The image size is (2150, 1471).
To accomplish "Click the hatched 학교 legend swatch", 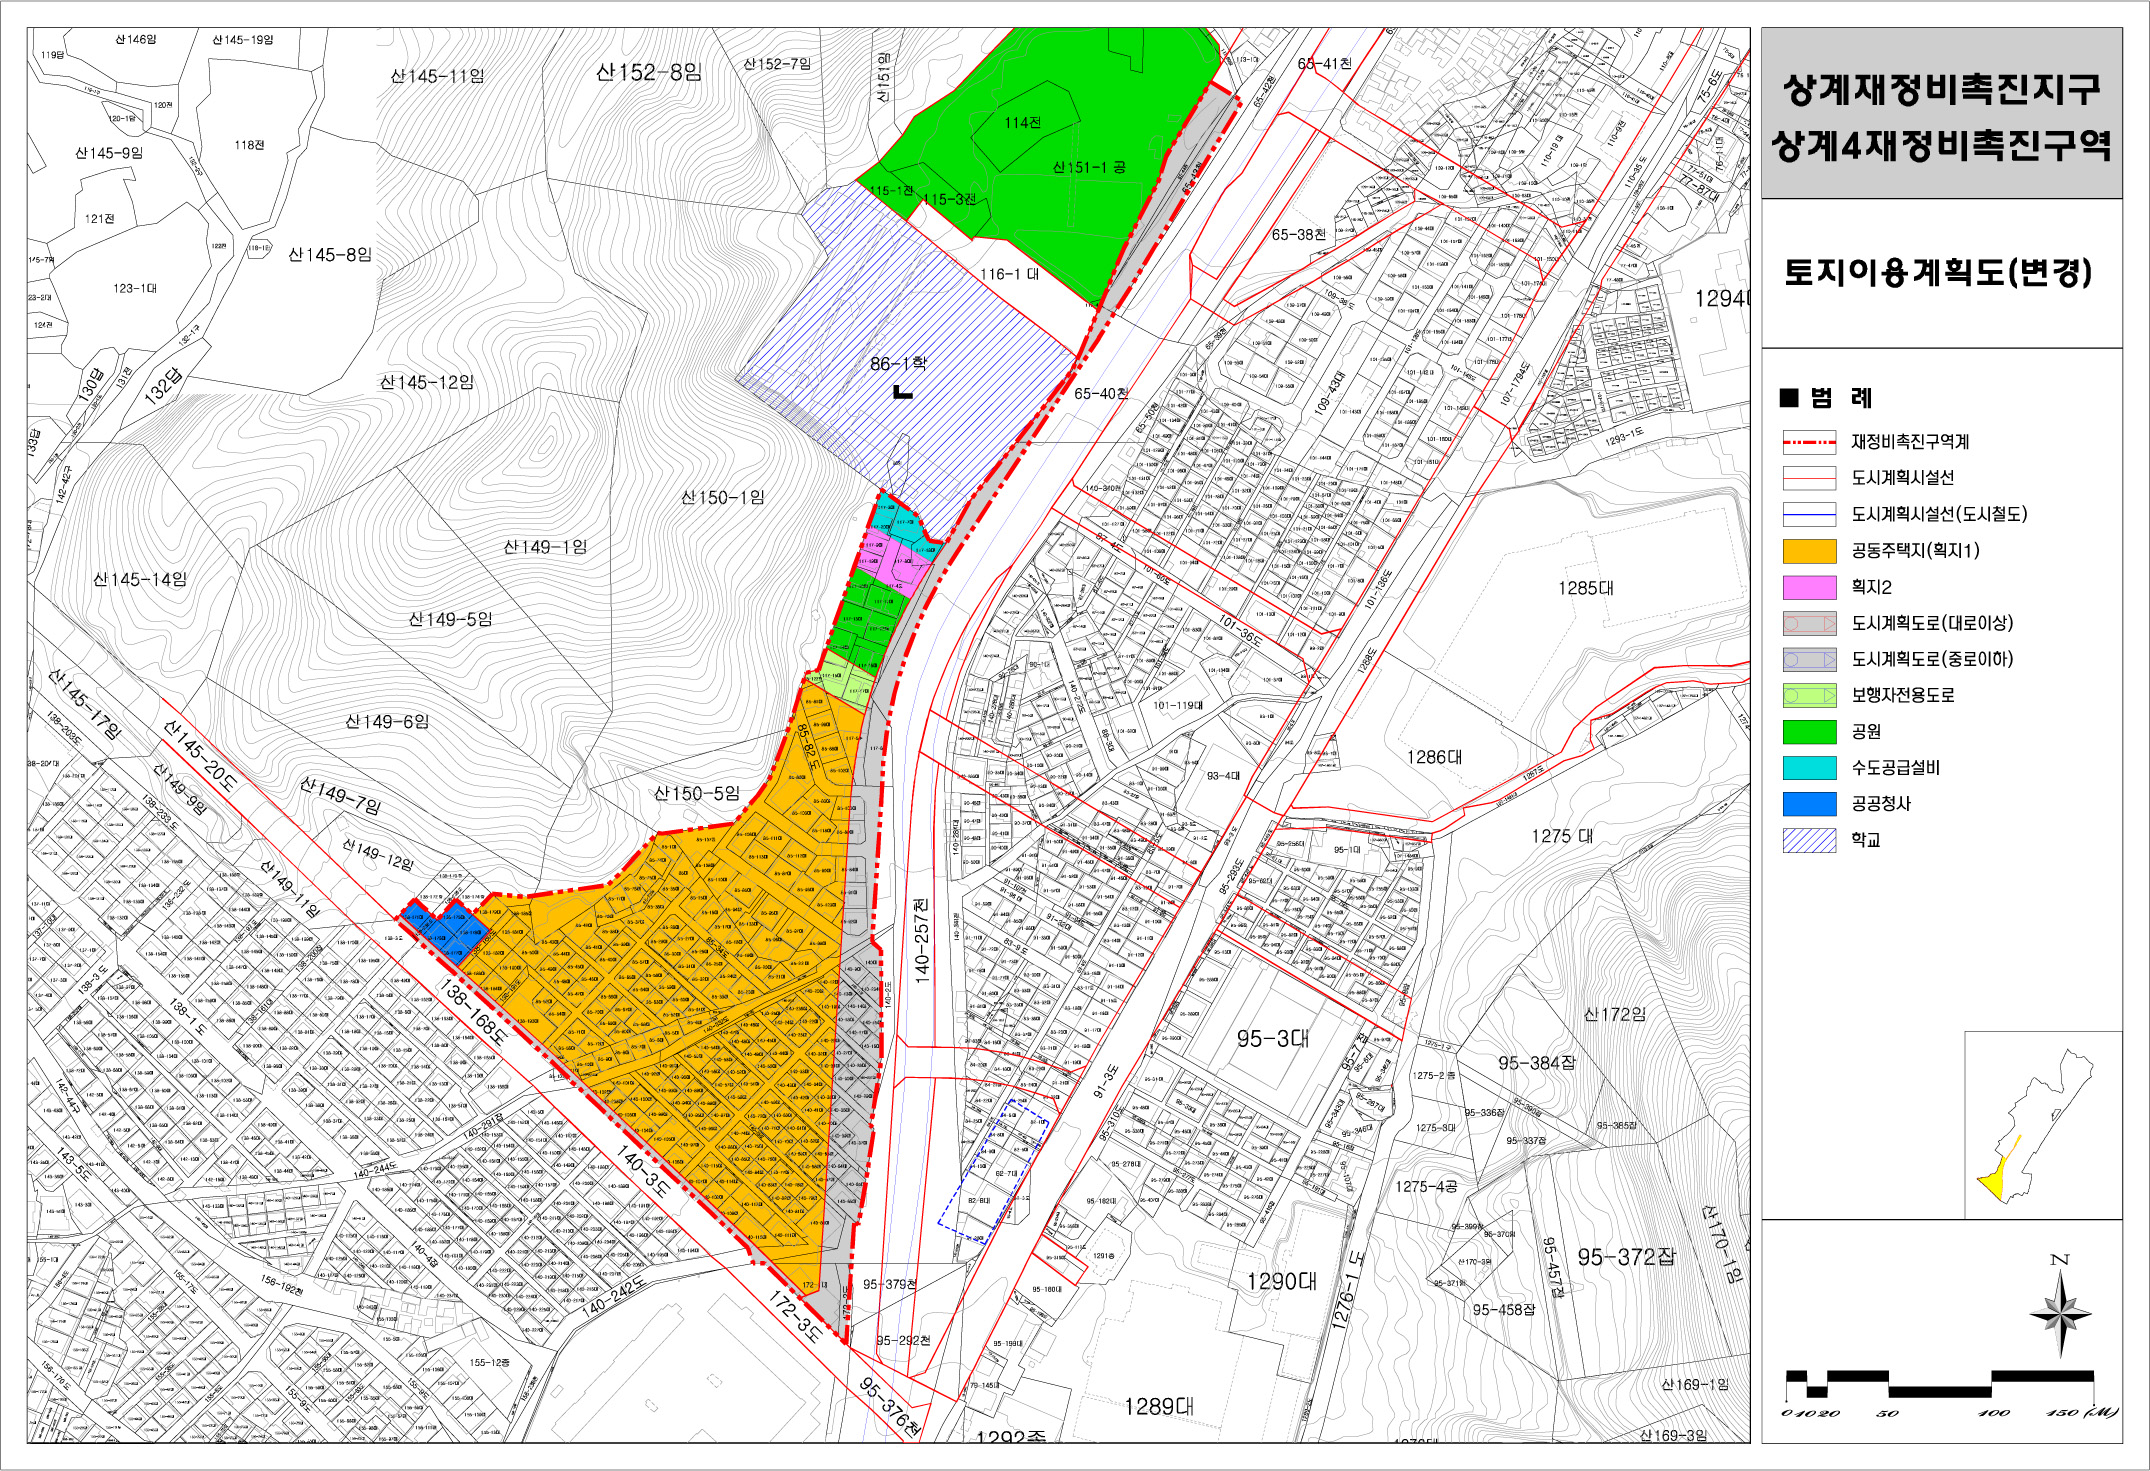I will (1809, 840).
